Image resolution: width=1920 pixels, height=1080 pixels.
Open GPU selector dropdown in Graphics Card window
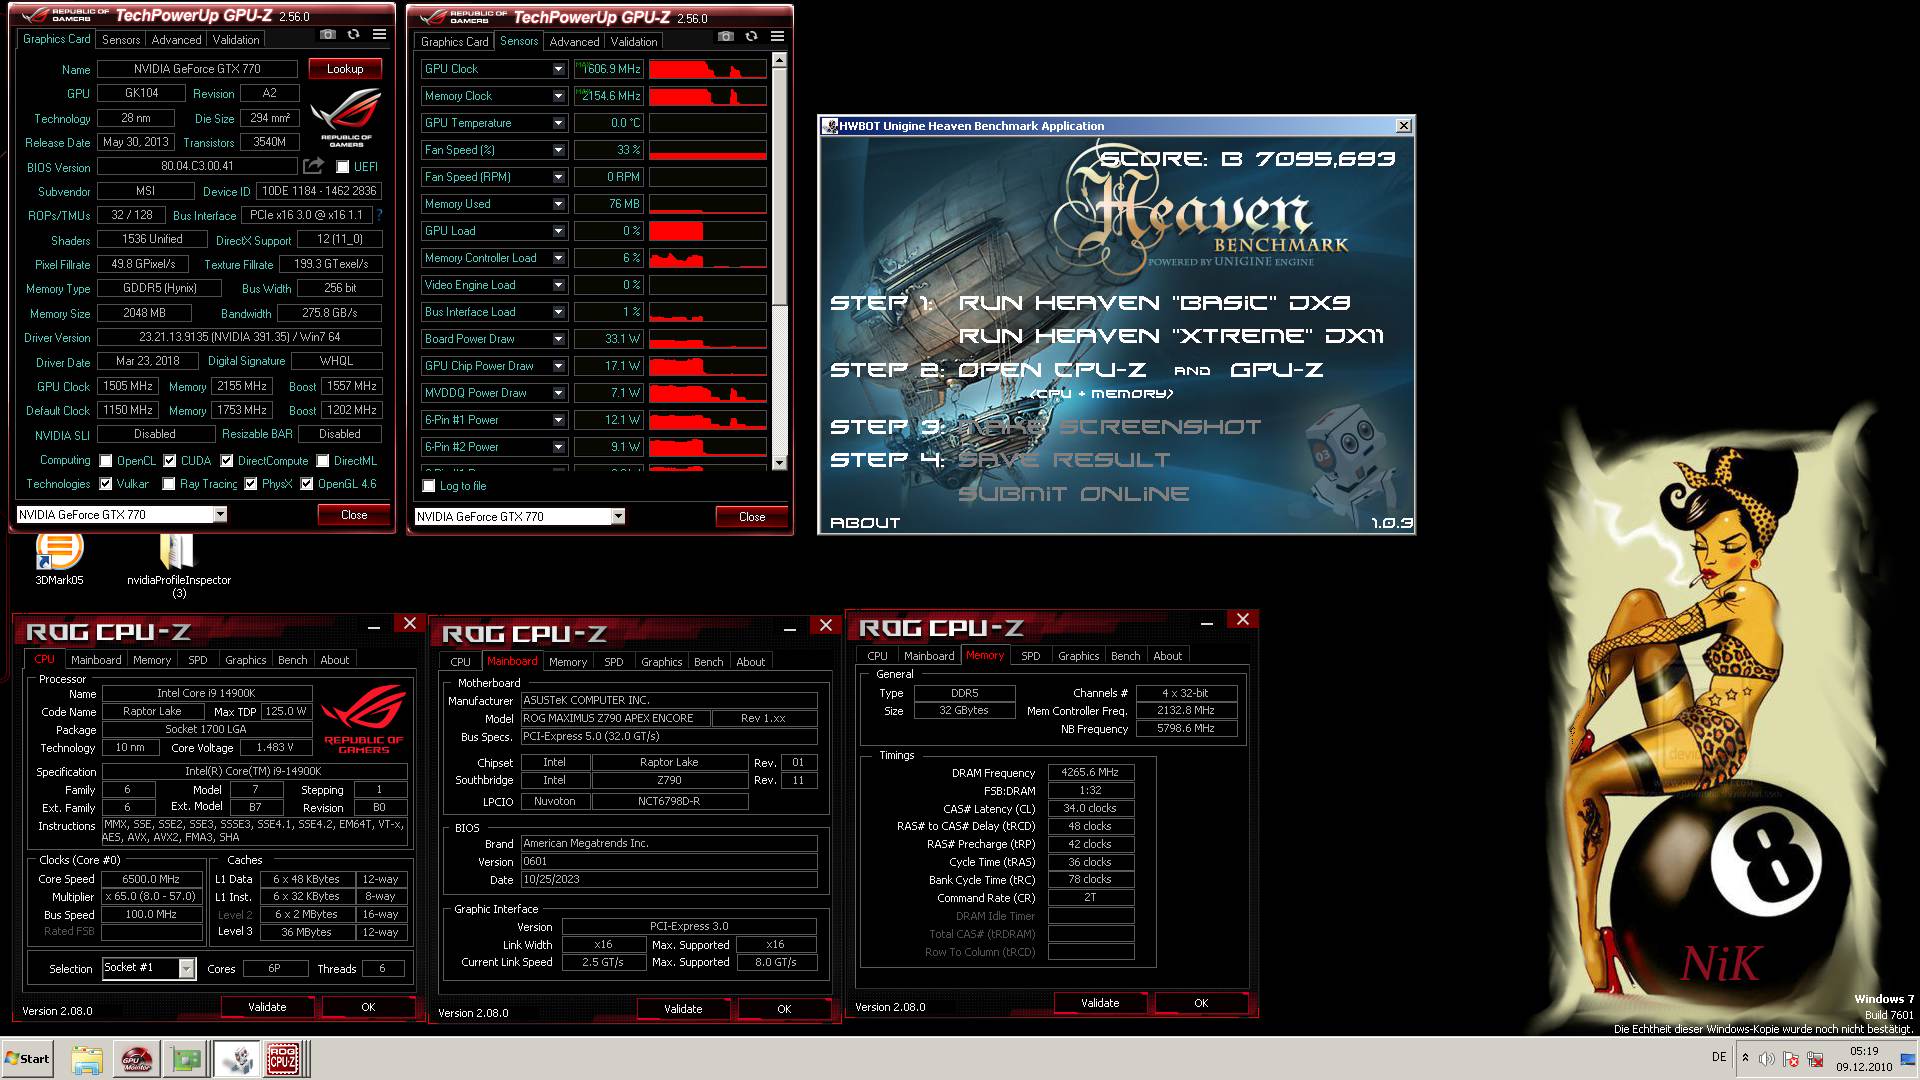[x=220, y=514]
